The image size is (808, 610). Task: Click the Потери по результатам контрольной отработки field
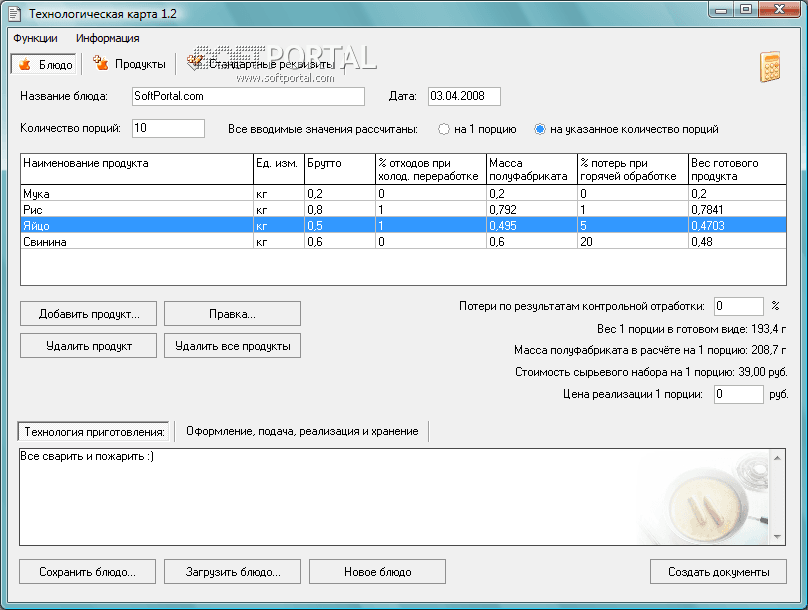pos(738,306)
